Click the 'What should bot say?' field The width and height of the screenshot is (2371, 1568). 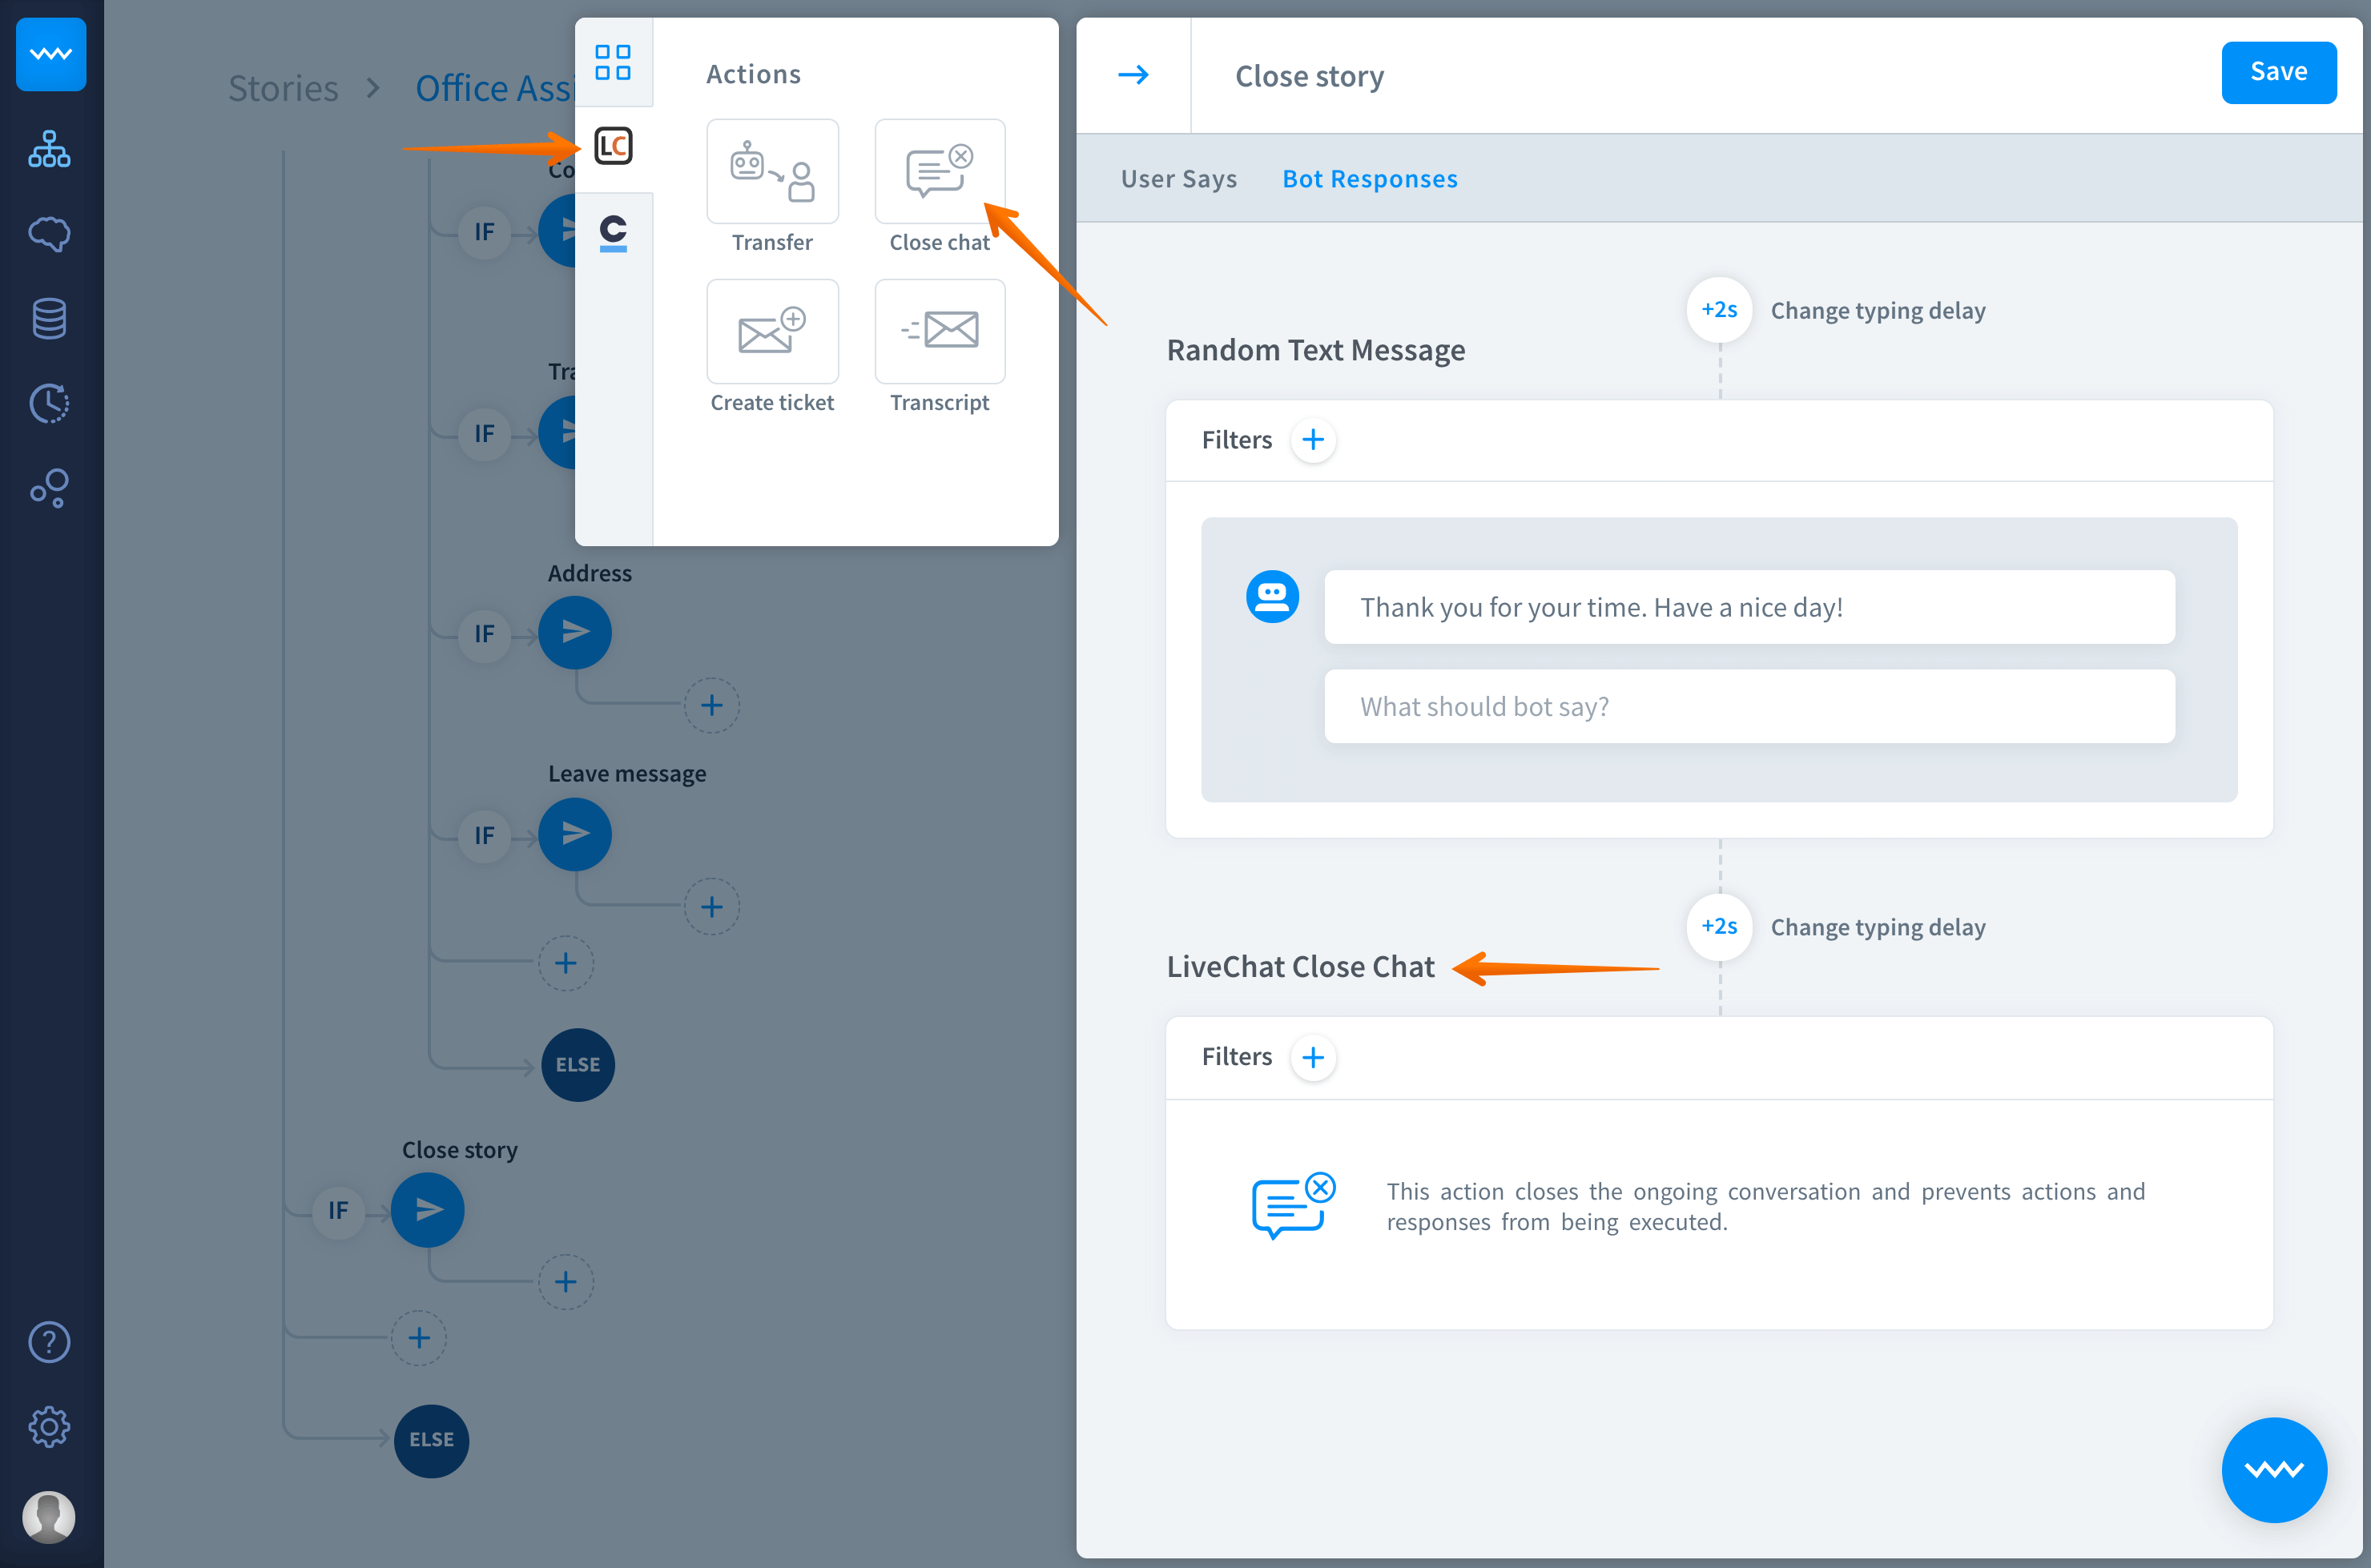pos(1748,706)
